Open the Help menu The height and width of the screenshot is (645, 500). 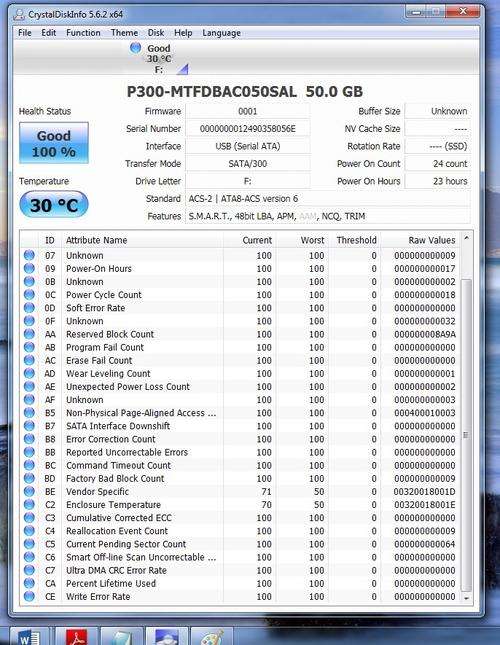(x=183, y=33)
